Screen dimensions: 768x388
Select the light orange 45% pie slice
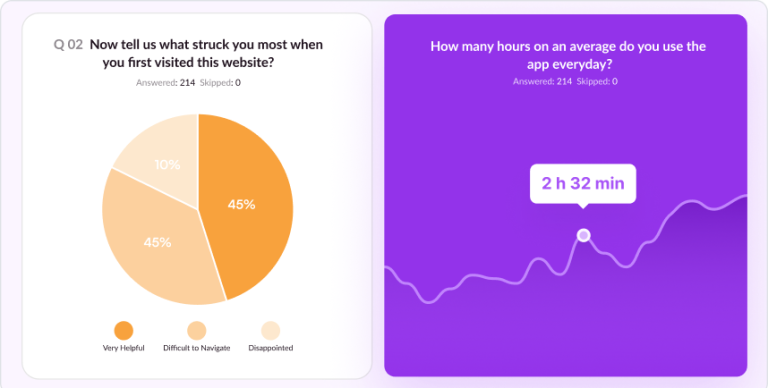pyautogui.click(x=157, y=242)
